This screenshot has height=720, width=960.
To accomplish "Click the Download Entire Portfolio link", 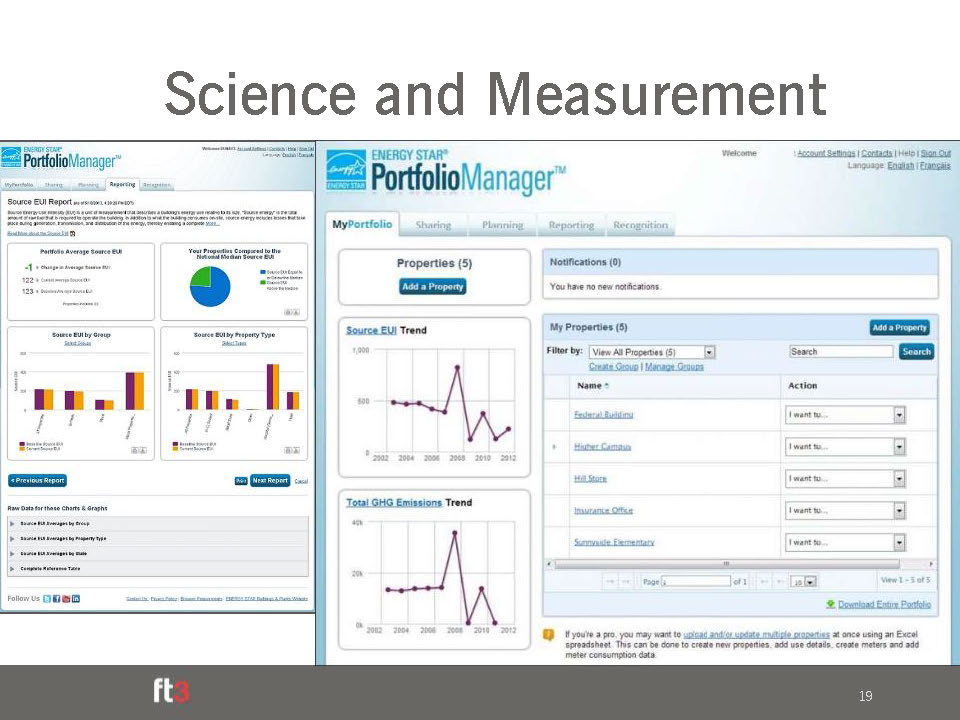I will (884, 604).
